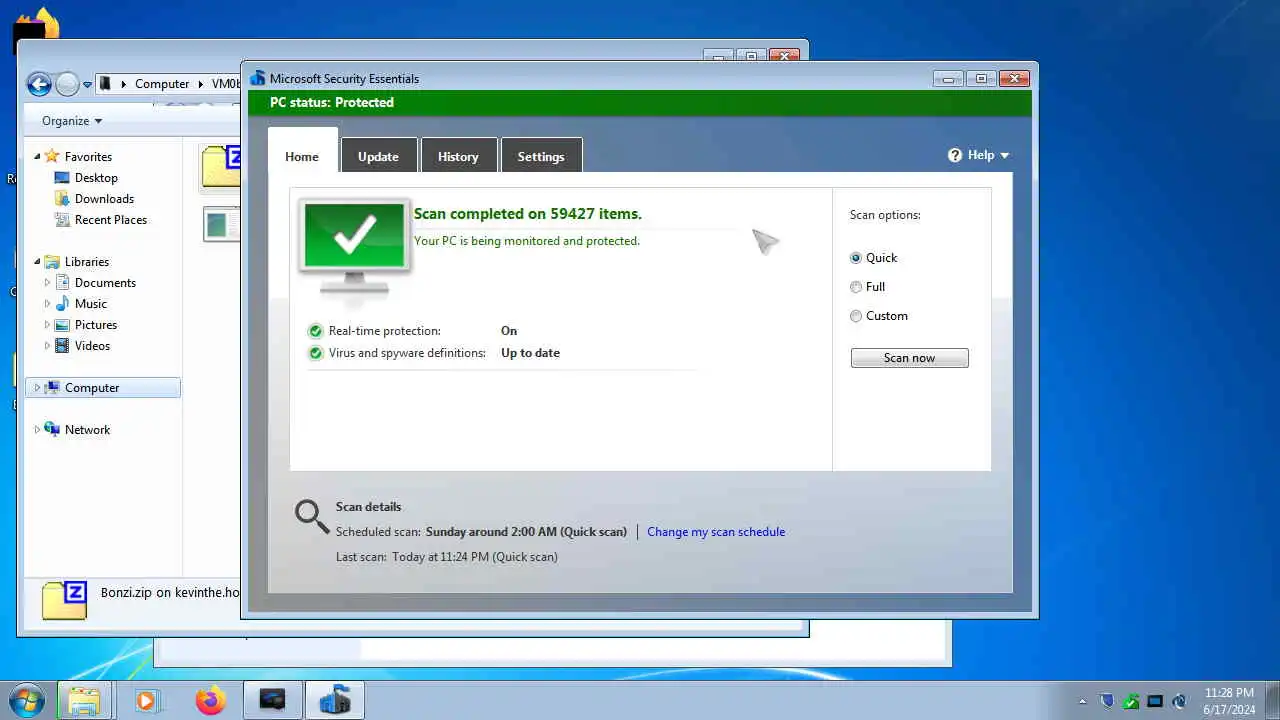
Task: Click the Virus and spyware definitions check icon
Action: pos(316,353)
